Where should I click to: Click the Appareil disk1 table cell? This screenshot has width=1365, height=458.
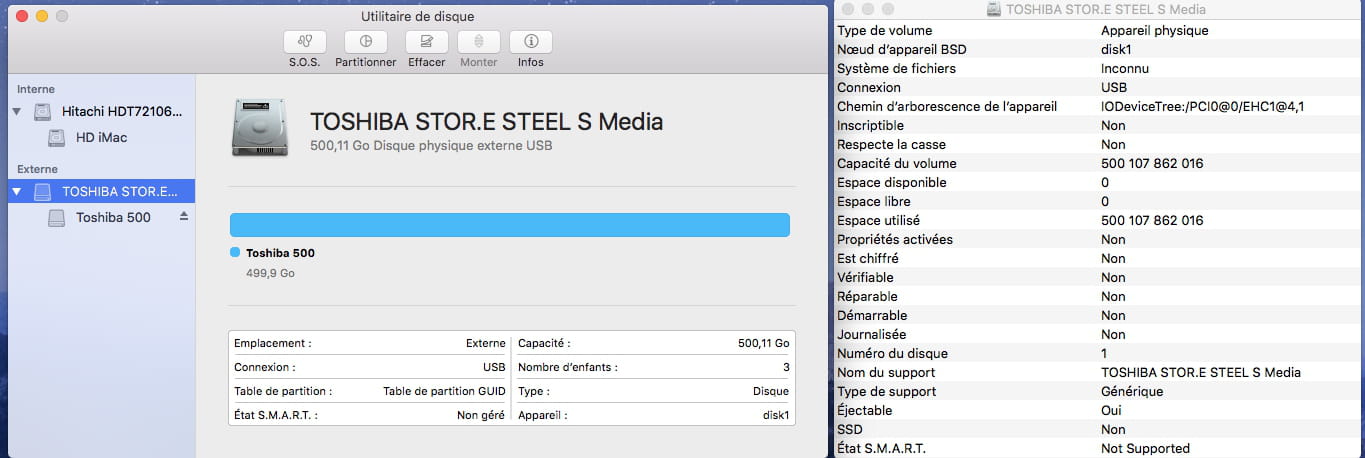(x=653, y=415)
